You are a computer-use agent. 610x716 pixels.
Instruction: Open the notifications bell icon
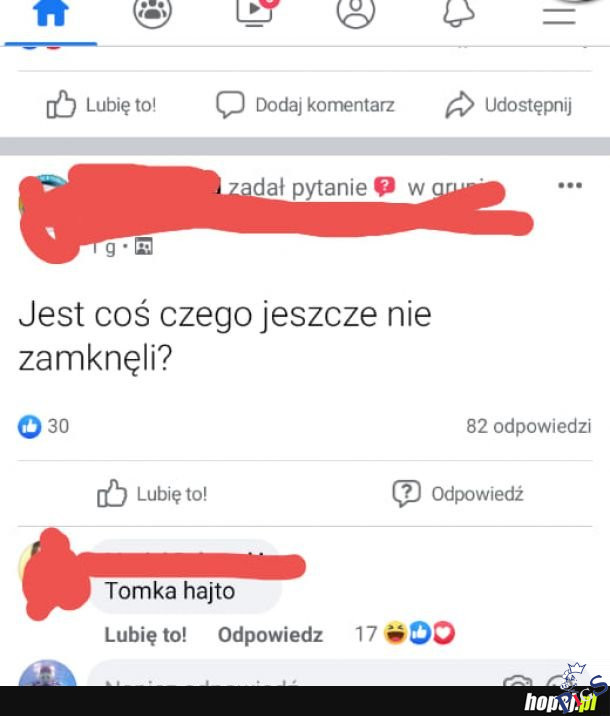pos(459,14)
